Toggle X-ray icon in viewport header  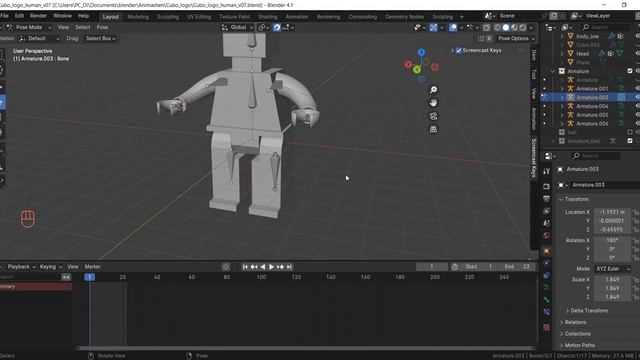click(x=486, y=27)
